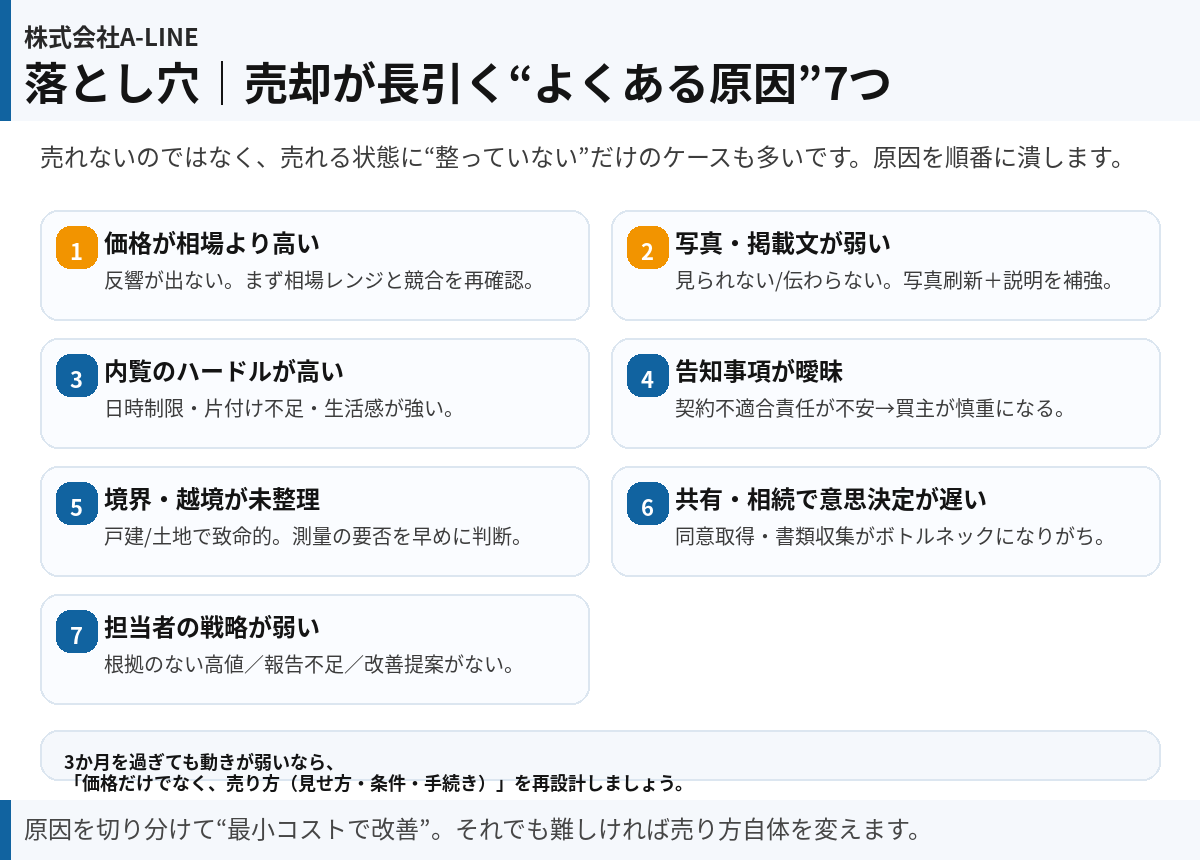Screen dimensions: 1200x860
Task: Select the heading 写真・掲載文が弱い
Action: point(782,243)
